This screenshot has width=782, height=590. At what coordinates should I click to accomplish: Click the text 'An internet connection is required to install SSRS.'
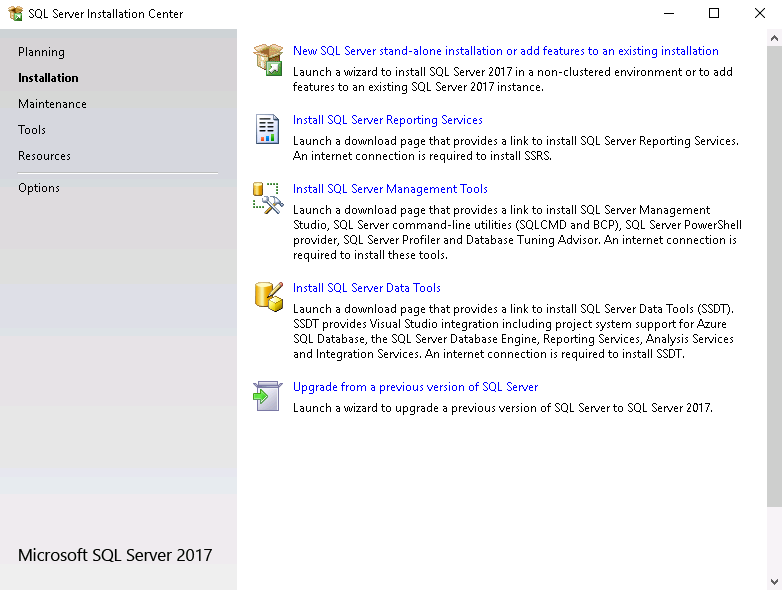click(x=422, y=156)
